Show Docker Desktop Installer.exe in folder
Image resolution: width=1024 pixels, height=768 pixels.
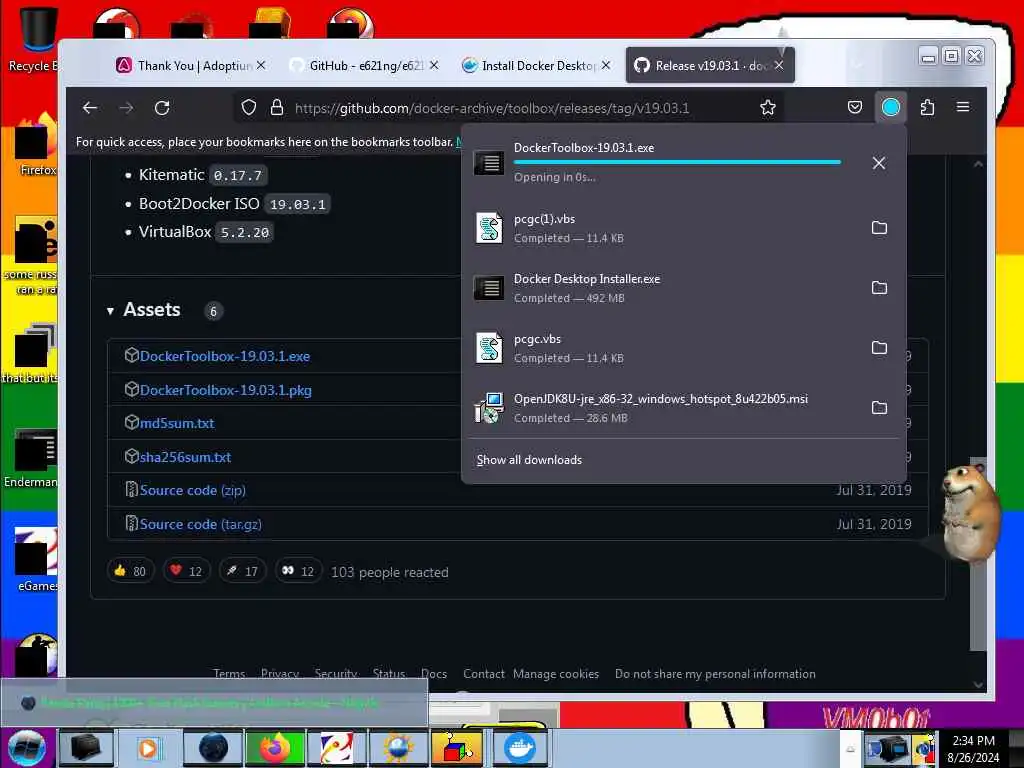tap(879, 288)
